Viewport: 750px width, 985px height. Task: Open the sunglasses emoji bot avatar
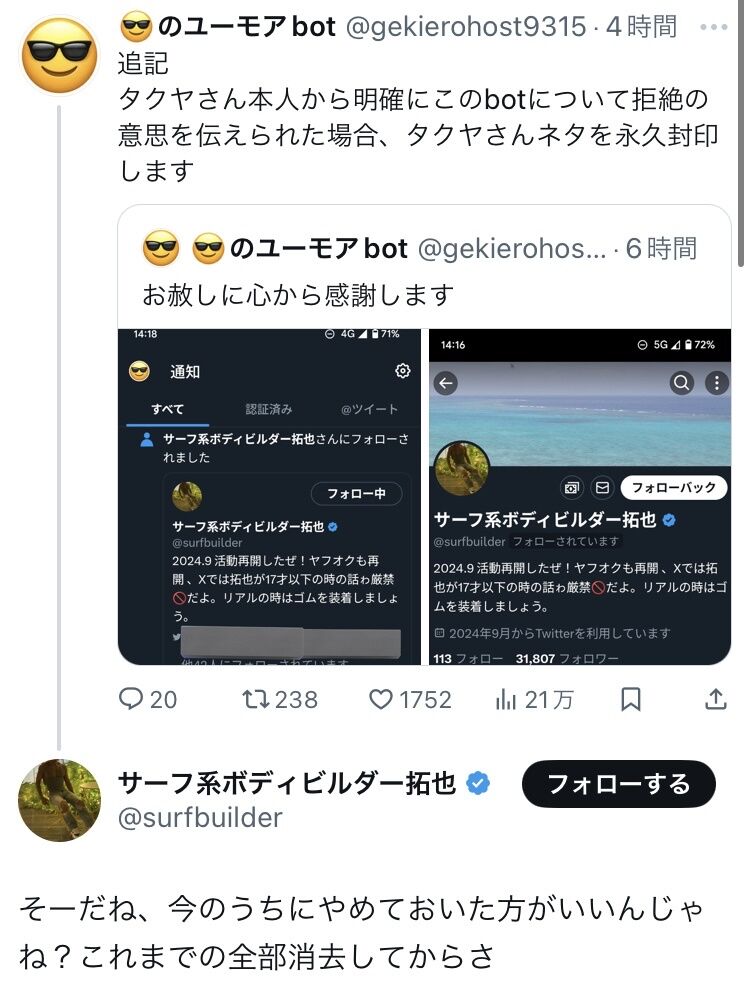[x=60, y=56]
